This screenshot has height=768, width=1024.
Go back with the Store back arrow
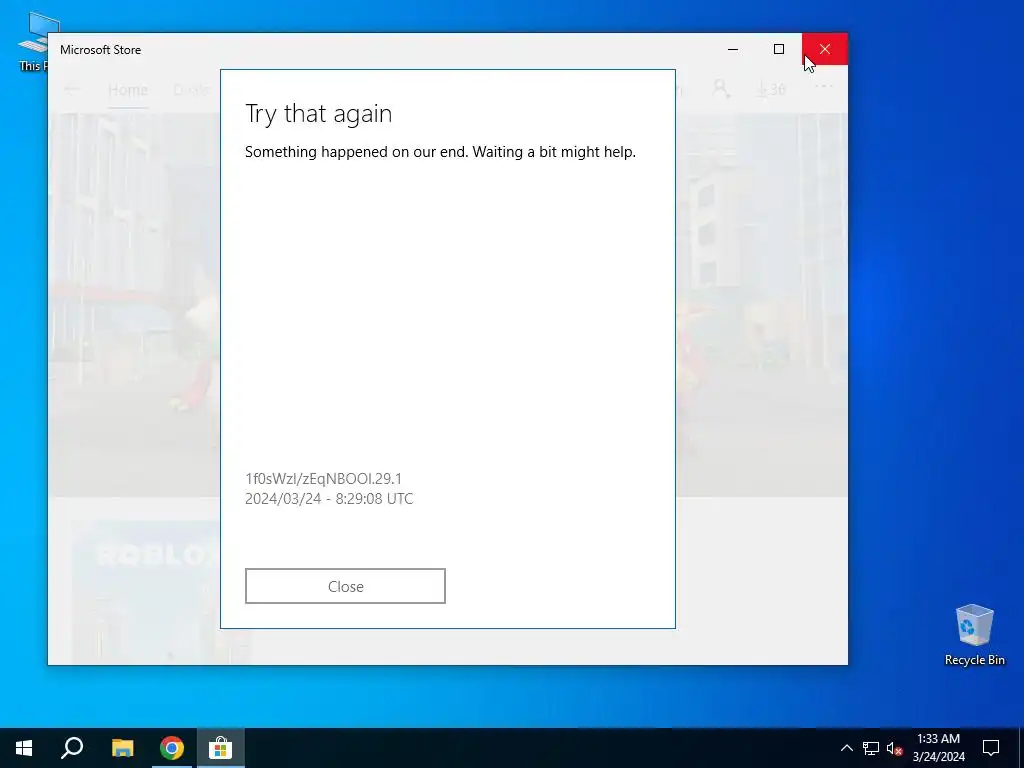(x=72, y=89)
